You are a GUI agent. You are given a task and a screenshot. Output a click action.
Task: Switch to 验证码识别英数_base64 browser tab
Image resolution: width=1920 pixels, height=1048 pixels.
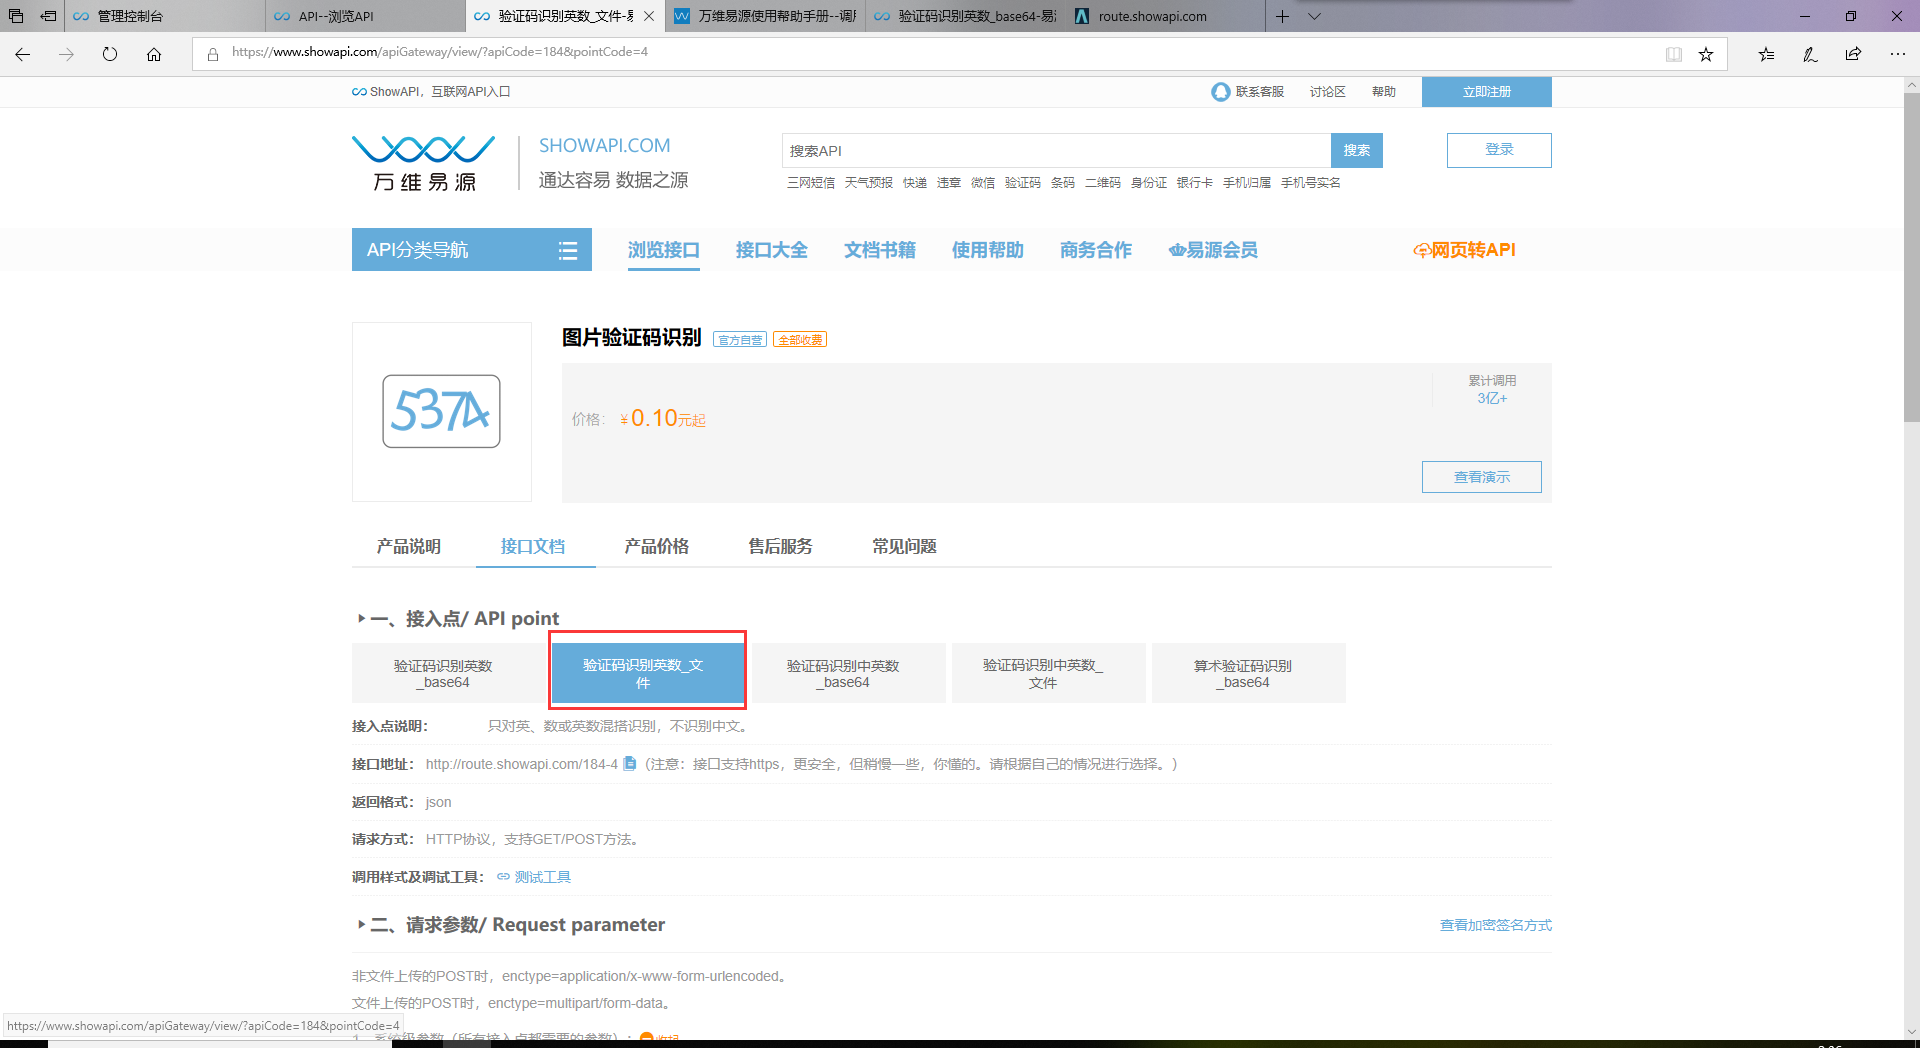click(x=965, y=16)
